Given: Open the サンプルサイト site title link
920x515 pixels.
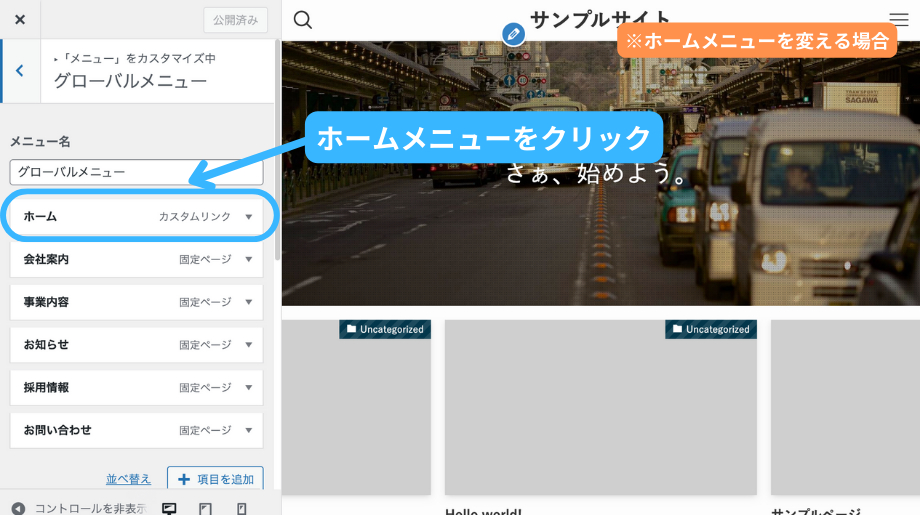Looking at the screenshot, I should 600,19.
